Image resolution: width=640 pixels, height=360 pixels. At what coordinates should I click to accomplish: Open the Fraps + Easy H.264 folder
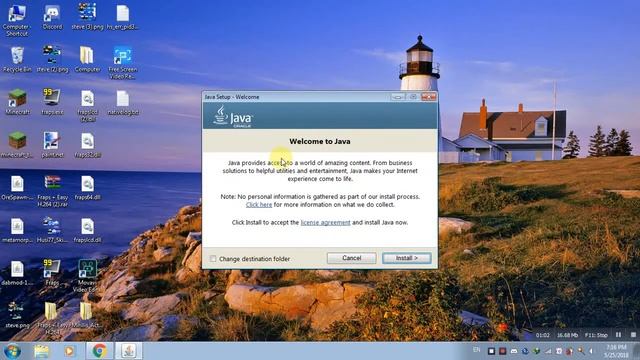tap(51, 318)
